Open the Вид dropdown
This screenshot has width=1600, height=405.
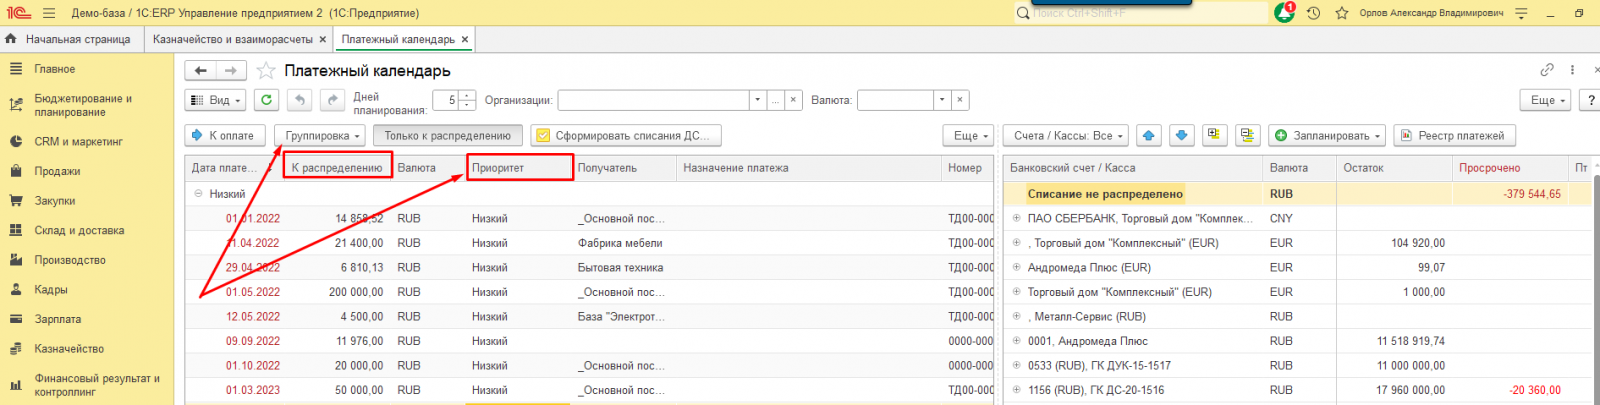[x=215, y=100]
